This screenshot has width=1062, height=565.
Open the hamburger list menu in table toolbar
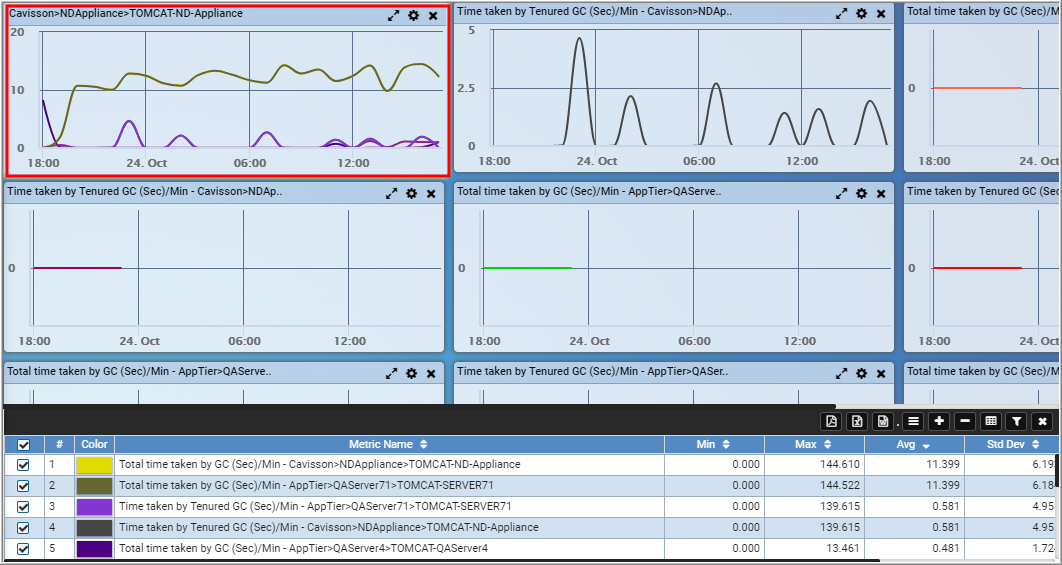click(x=913, y=422)
